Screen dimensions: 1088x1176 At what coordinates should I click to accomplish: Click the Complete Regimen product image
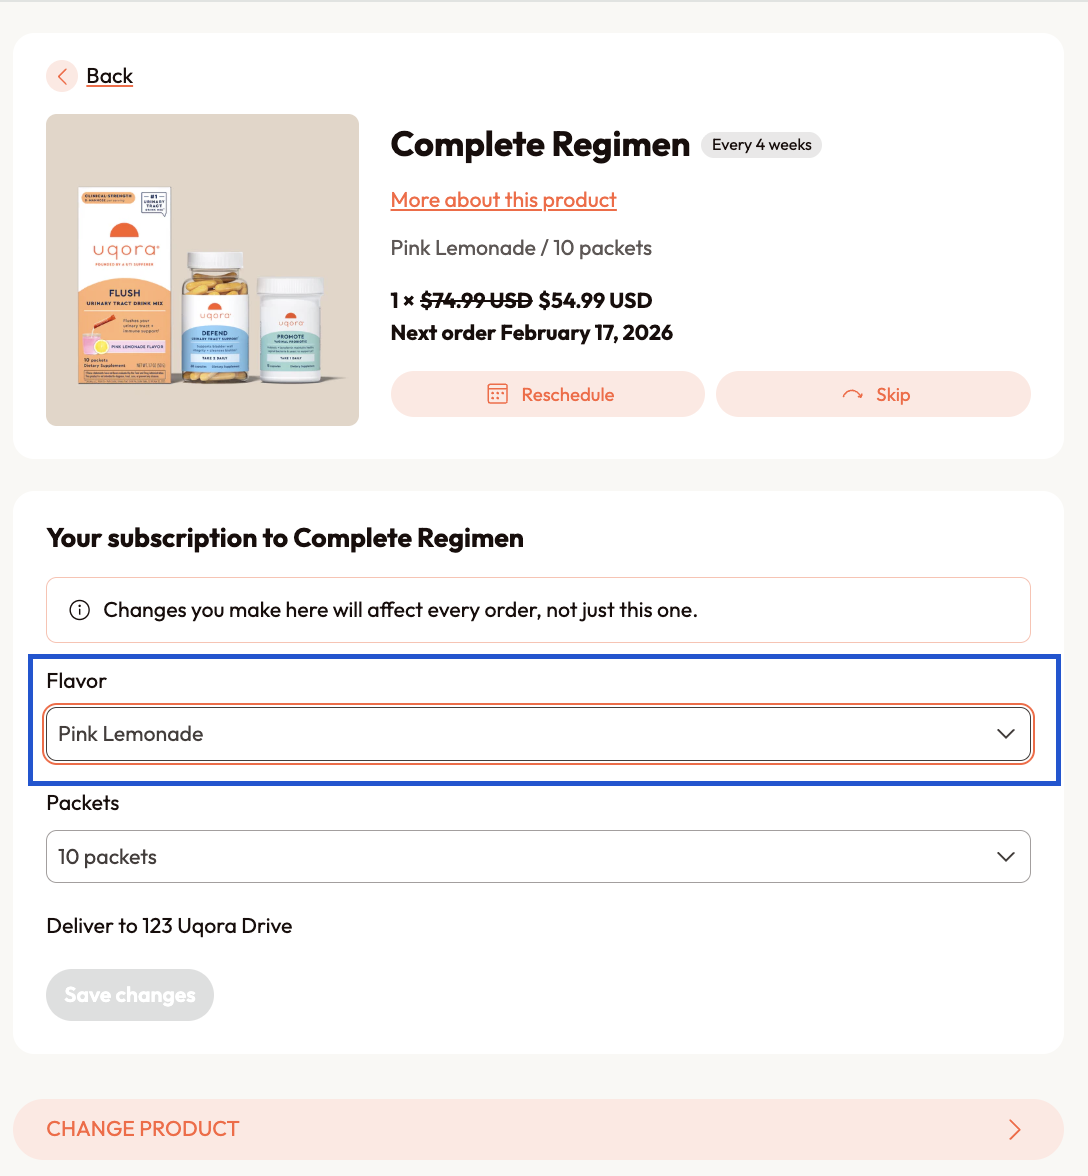[x=202, y=270]
